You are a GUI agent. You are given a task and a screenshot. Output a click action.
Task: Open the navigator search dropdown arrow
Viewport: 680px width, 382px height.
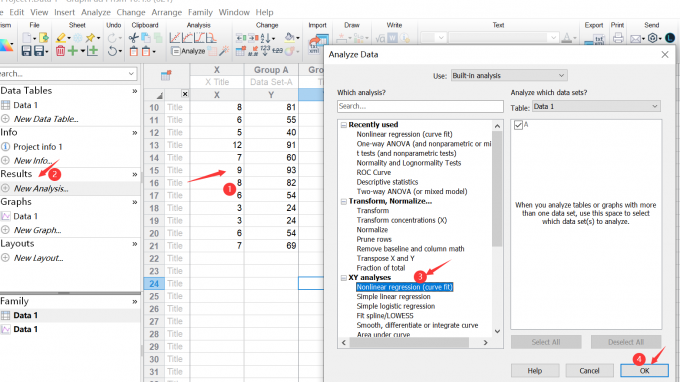131,74
